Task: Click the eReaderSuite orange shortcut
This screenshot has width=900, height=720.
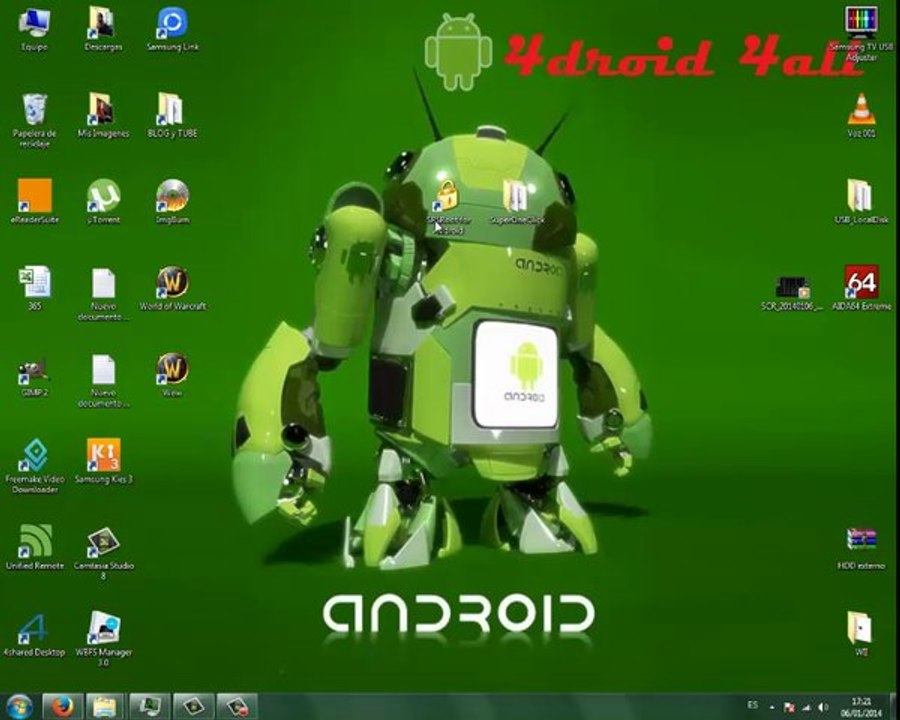Action: (34, 201)
